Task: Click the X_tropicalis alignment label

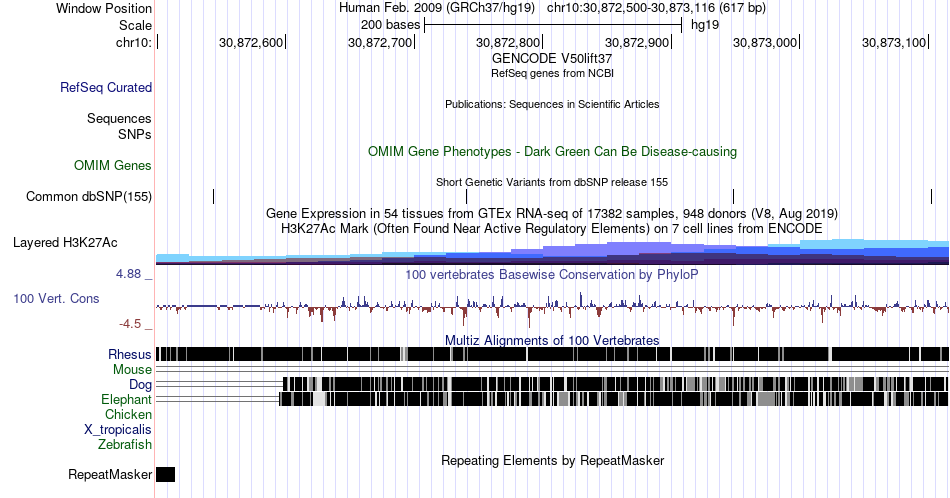Action: tap(118, 430)
